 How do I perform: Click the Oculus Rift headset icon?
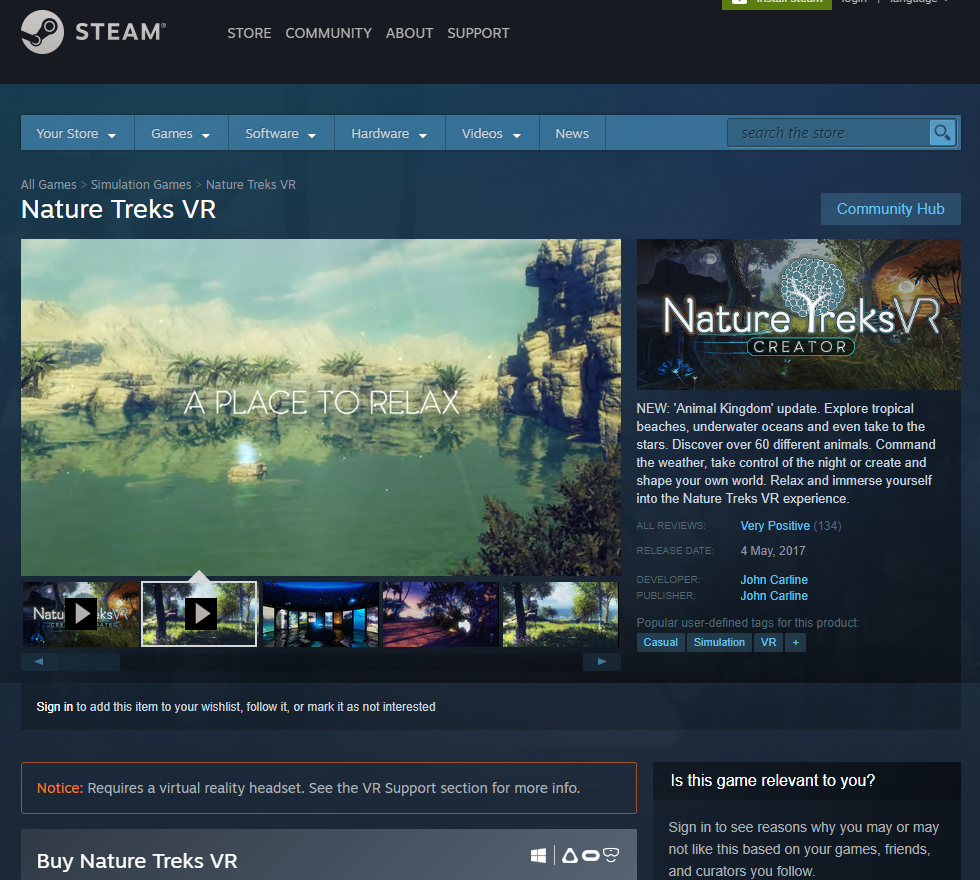coord(591,856)
